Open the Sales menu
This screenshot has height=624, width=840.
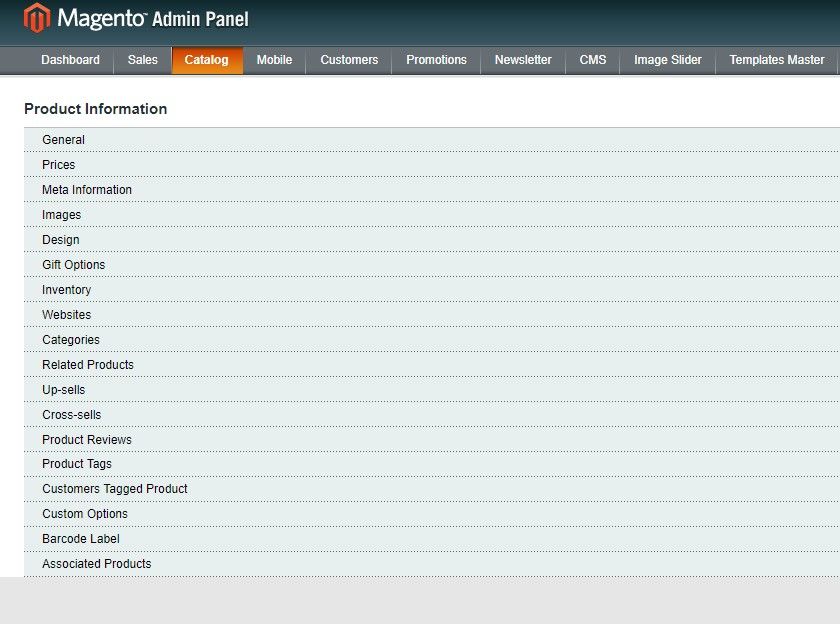(x=143, y=60)
